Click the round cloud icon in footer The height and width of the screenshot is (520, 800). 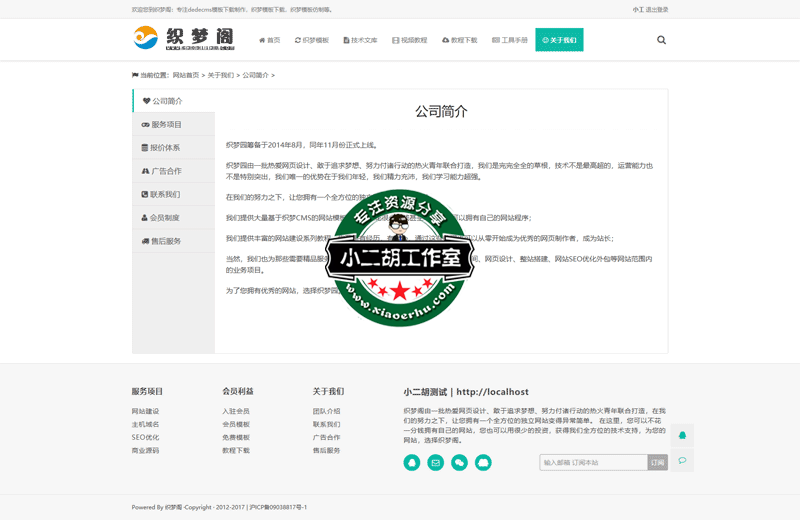point(483,463)
